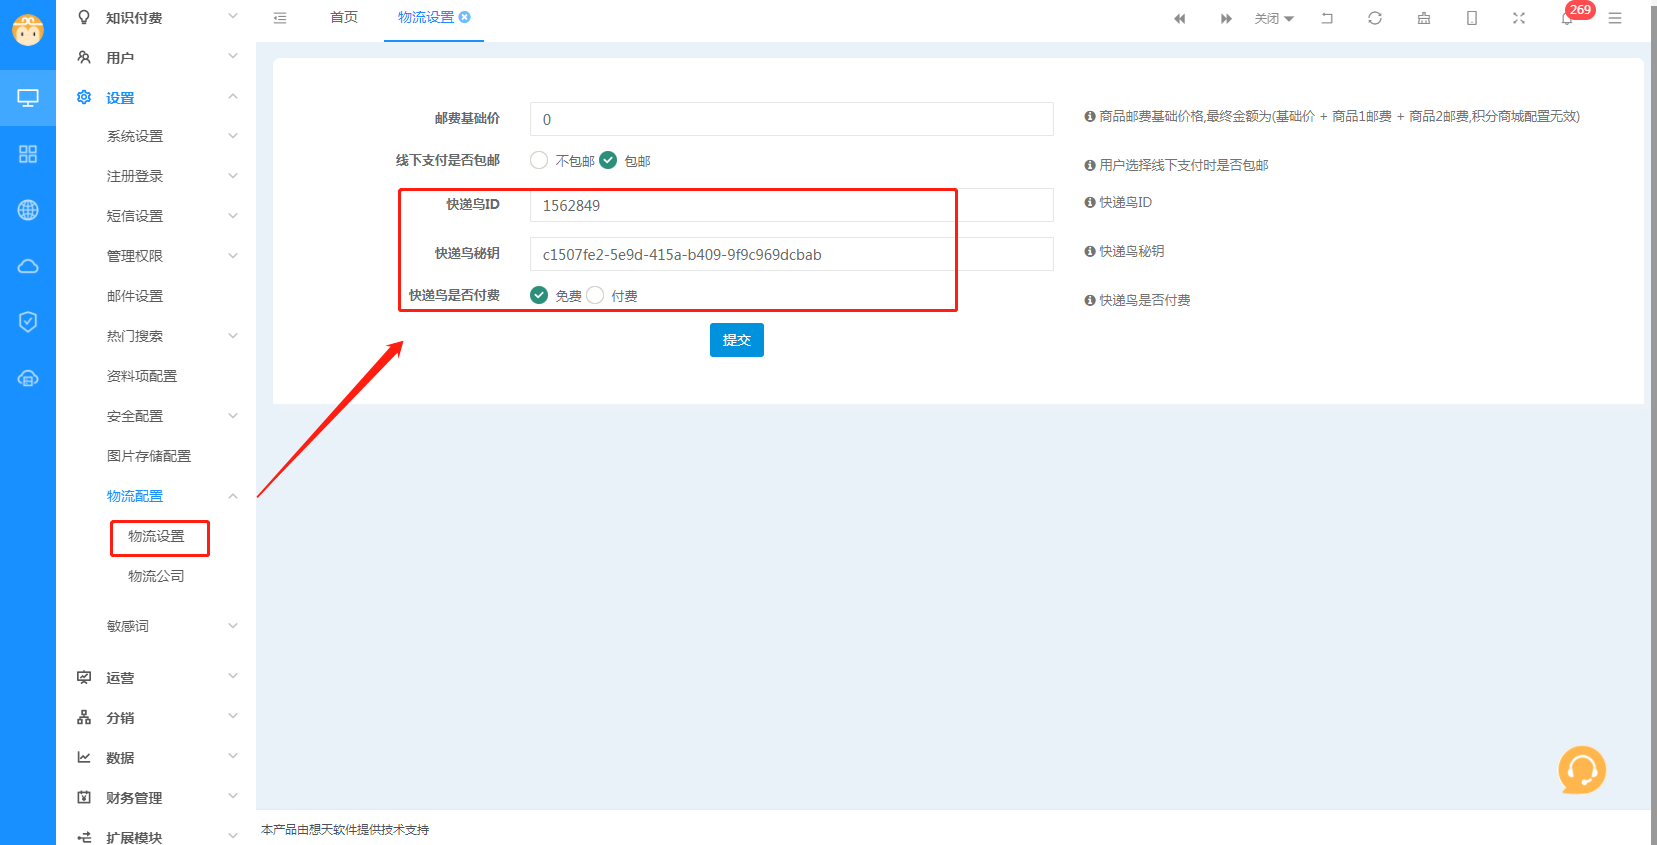Viewport: 1657px width, 845px height.
Task: Click the gear icon next to 设置
Action: [x=84, y=97]
